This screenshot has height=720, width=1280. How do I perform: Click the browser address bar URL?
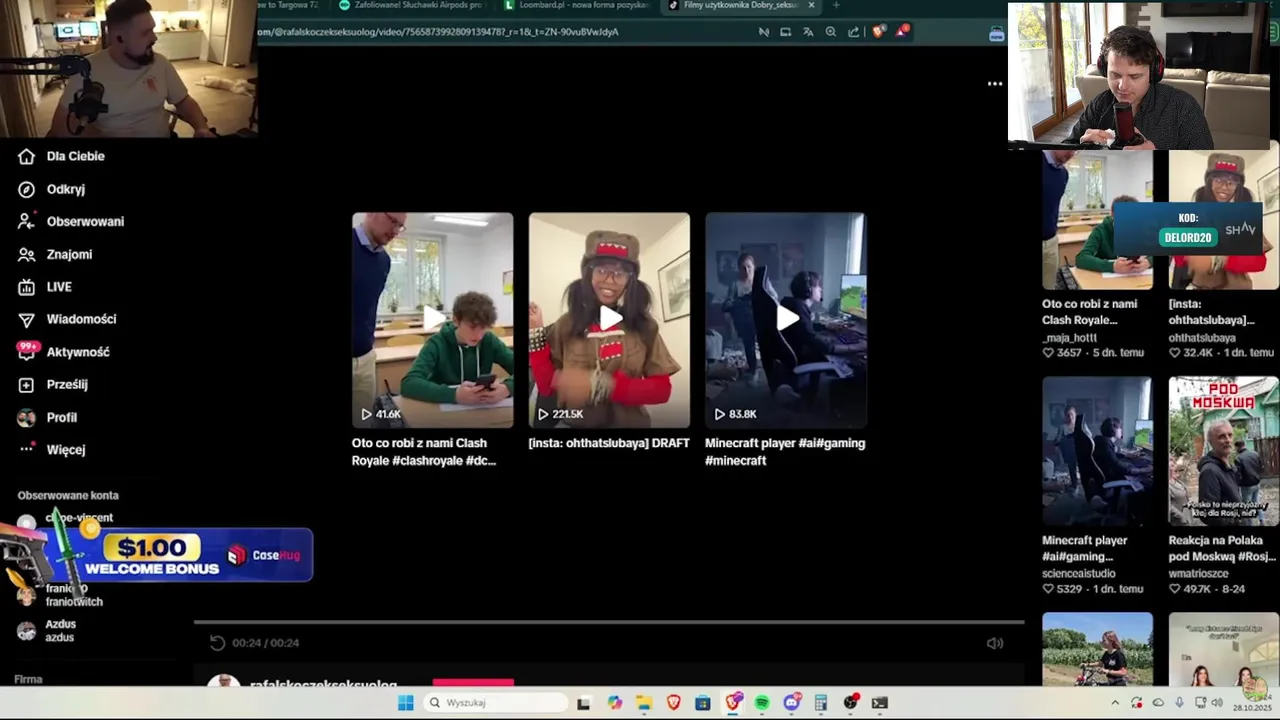pos(438,32)
